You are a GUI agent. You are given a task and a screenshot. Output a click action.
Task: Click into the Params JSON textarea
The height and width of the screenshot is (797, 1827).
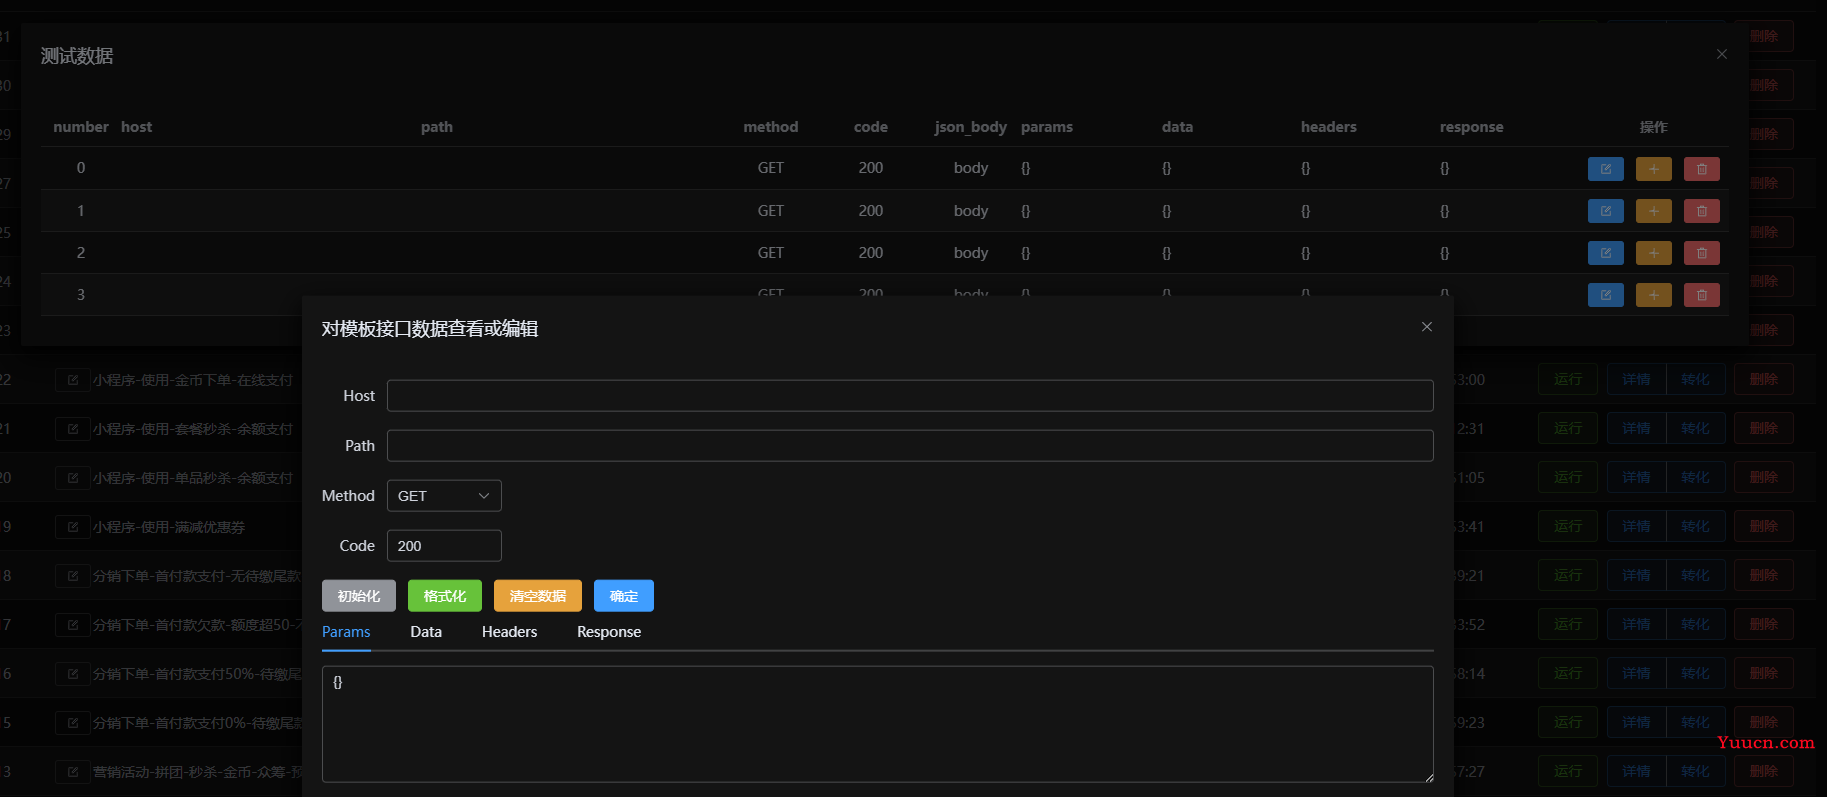pos(878,724)
